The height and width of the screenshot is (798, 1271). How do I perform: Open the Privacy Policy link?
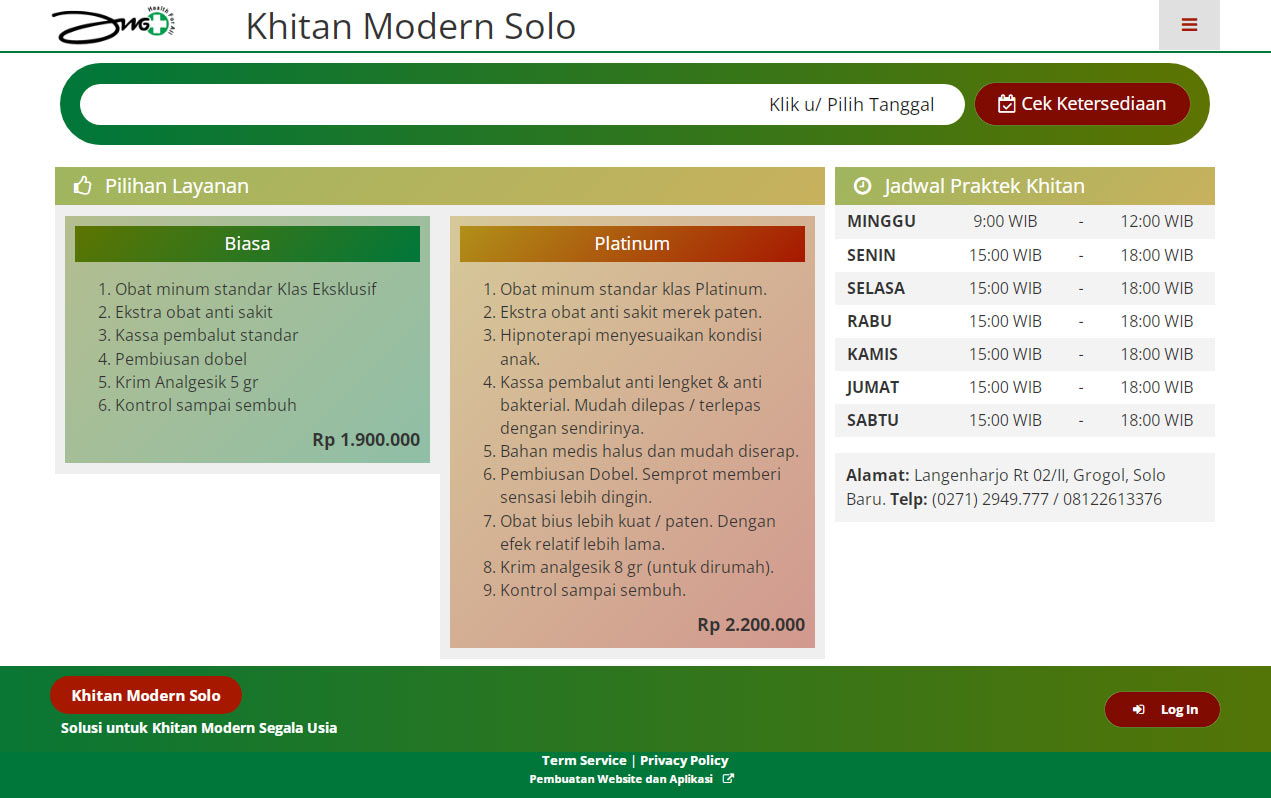tap(684, 760)
